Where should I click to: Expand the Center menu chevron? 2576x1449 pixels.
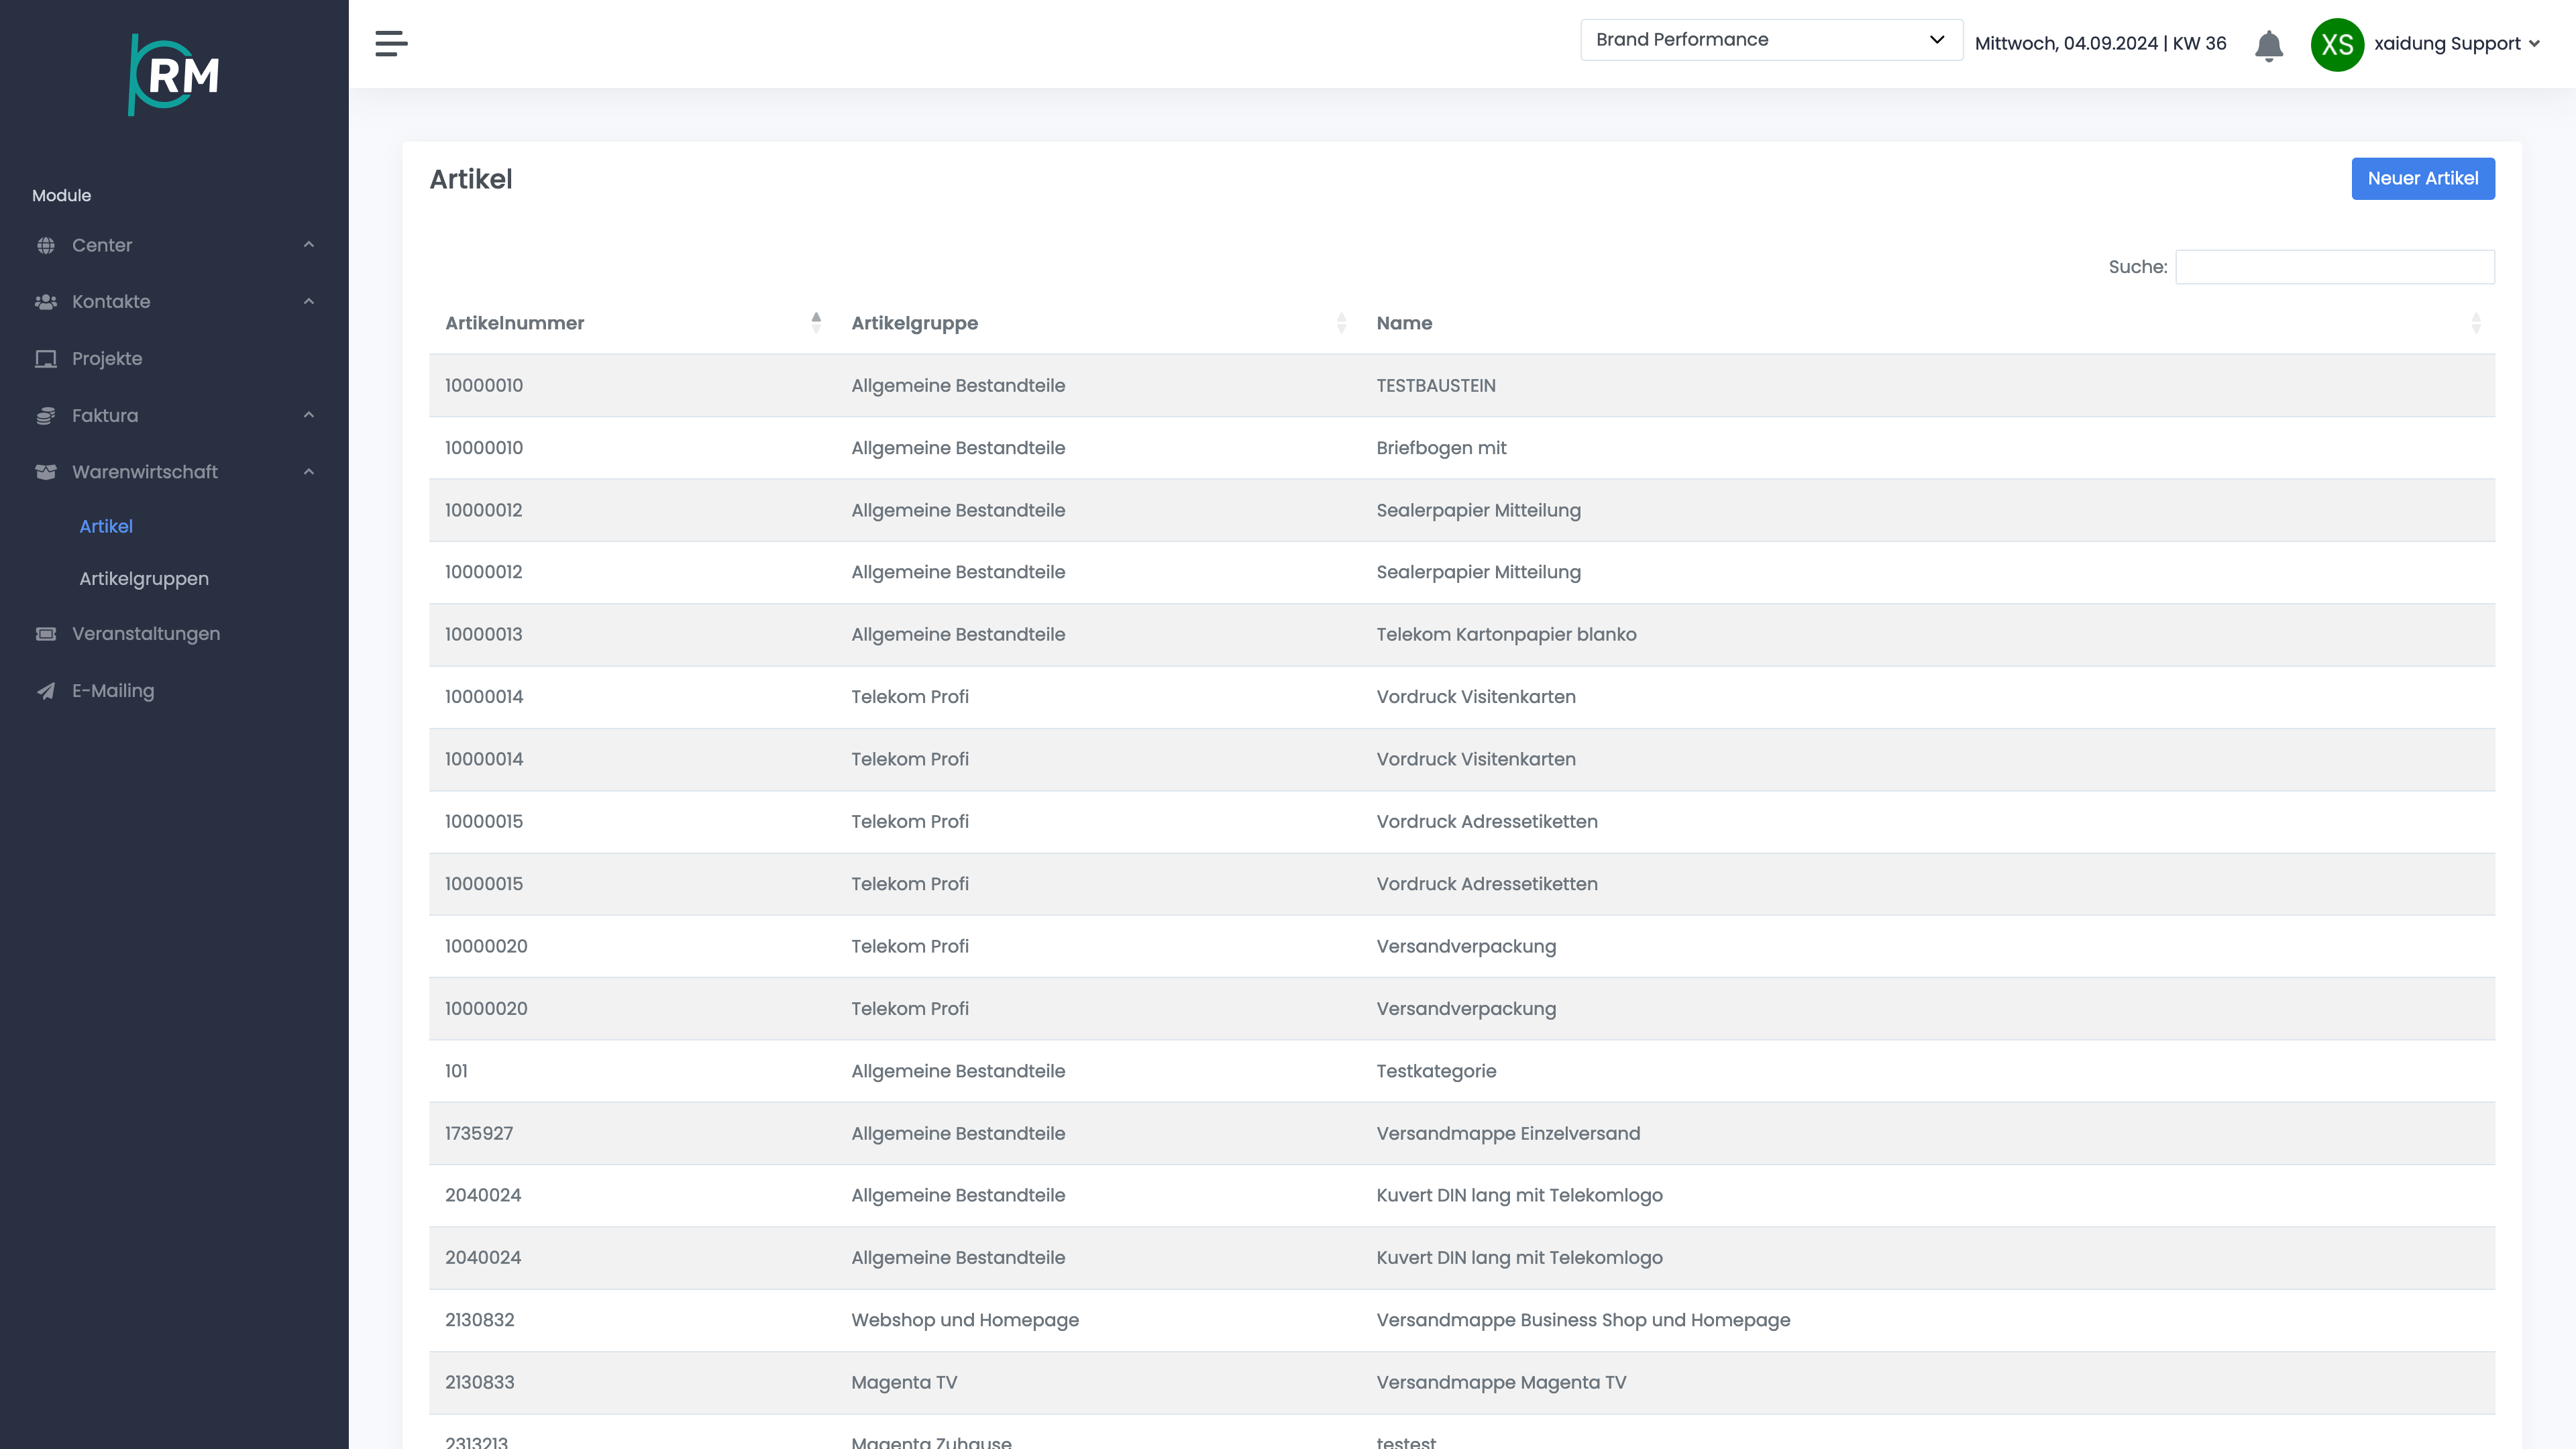tap(309, 245)
